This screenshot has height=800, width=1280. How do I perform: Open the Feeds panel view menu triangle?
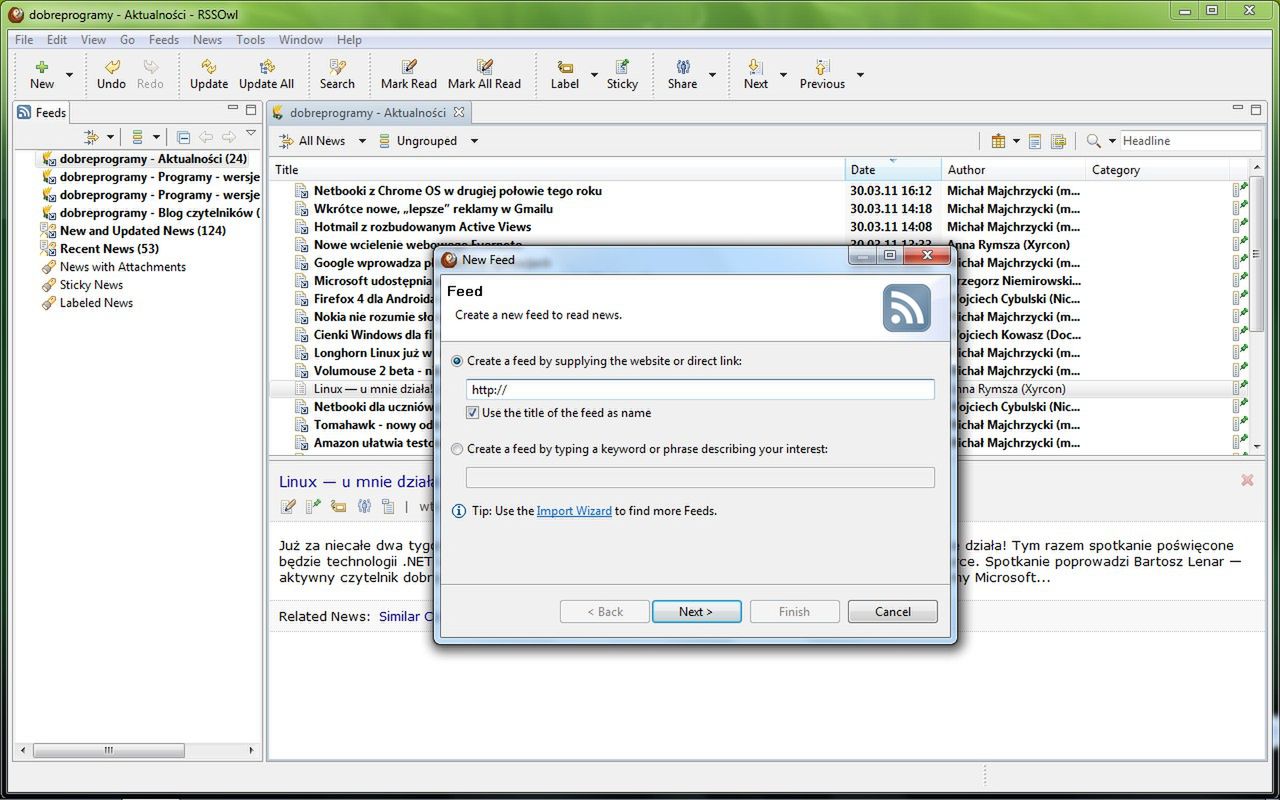pos(251,133)
